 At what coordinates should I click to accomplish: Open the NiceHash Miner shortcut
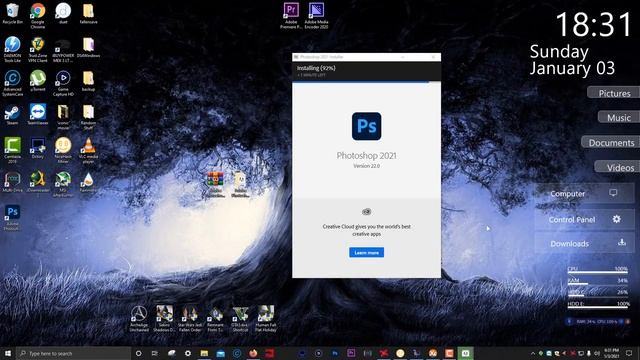coord(63,150)
